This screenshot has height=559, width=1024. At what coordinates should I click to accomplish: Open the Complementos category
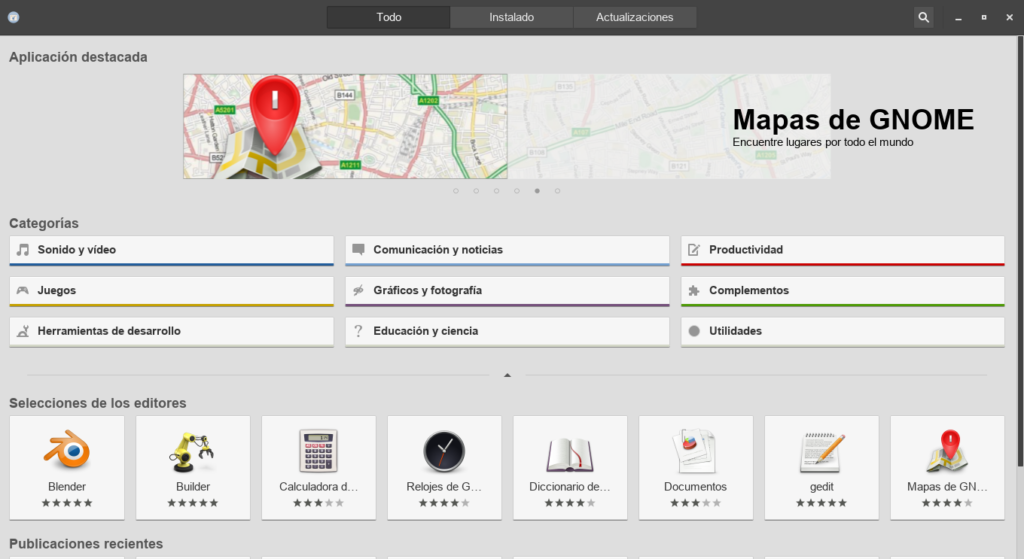tap(842, 291)
